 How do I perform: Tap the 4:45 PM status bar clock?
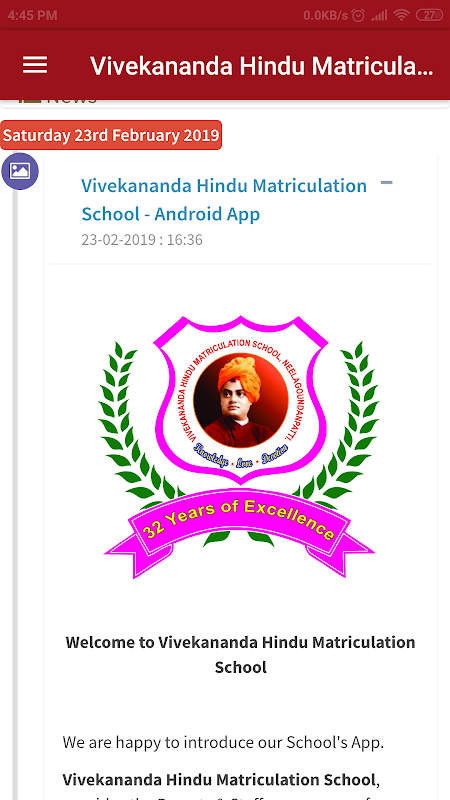click(32, 15)
